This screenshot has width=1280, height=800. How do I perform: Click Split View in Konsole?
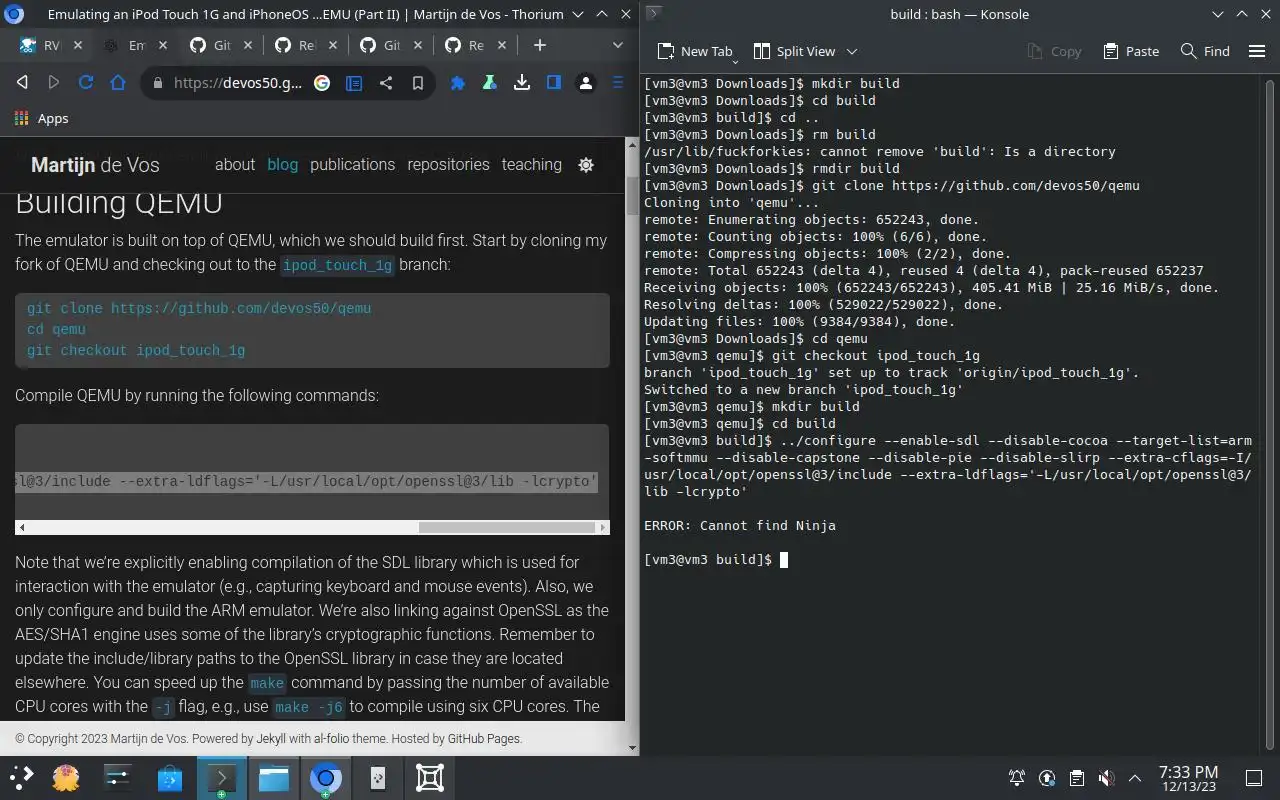click(794, 51)
